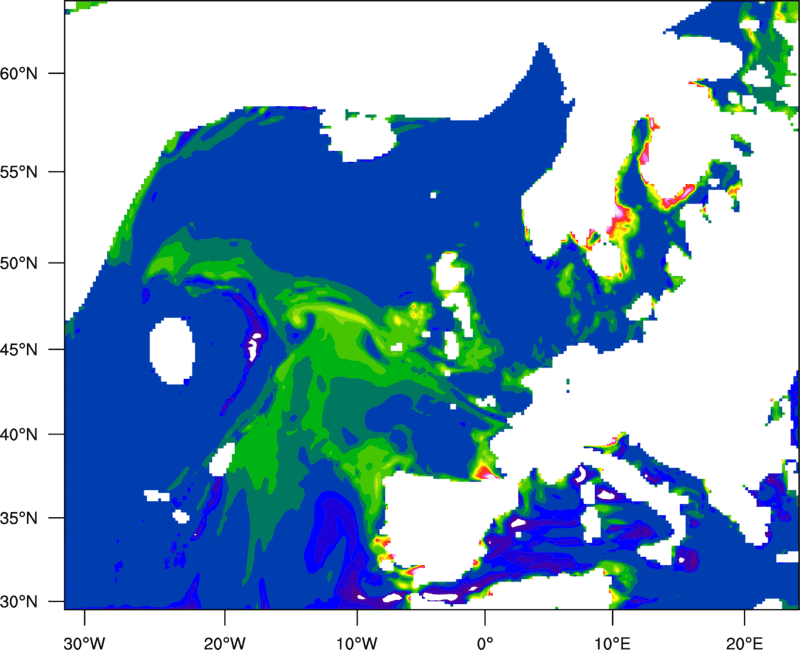Image resolution: width=800 pixels, height=650 pixels.
Task: Click the 30°N latitude label
Action: (x=28, y=601)
